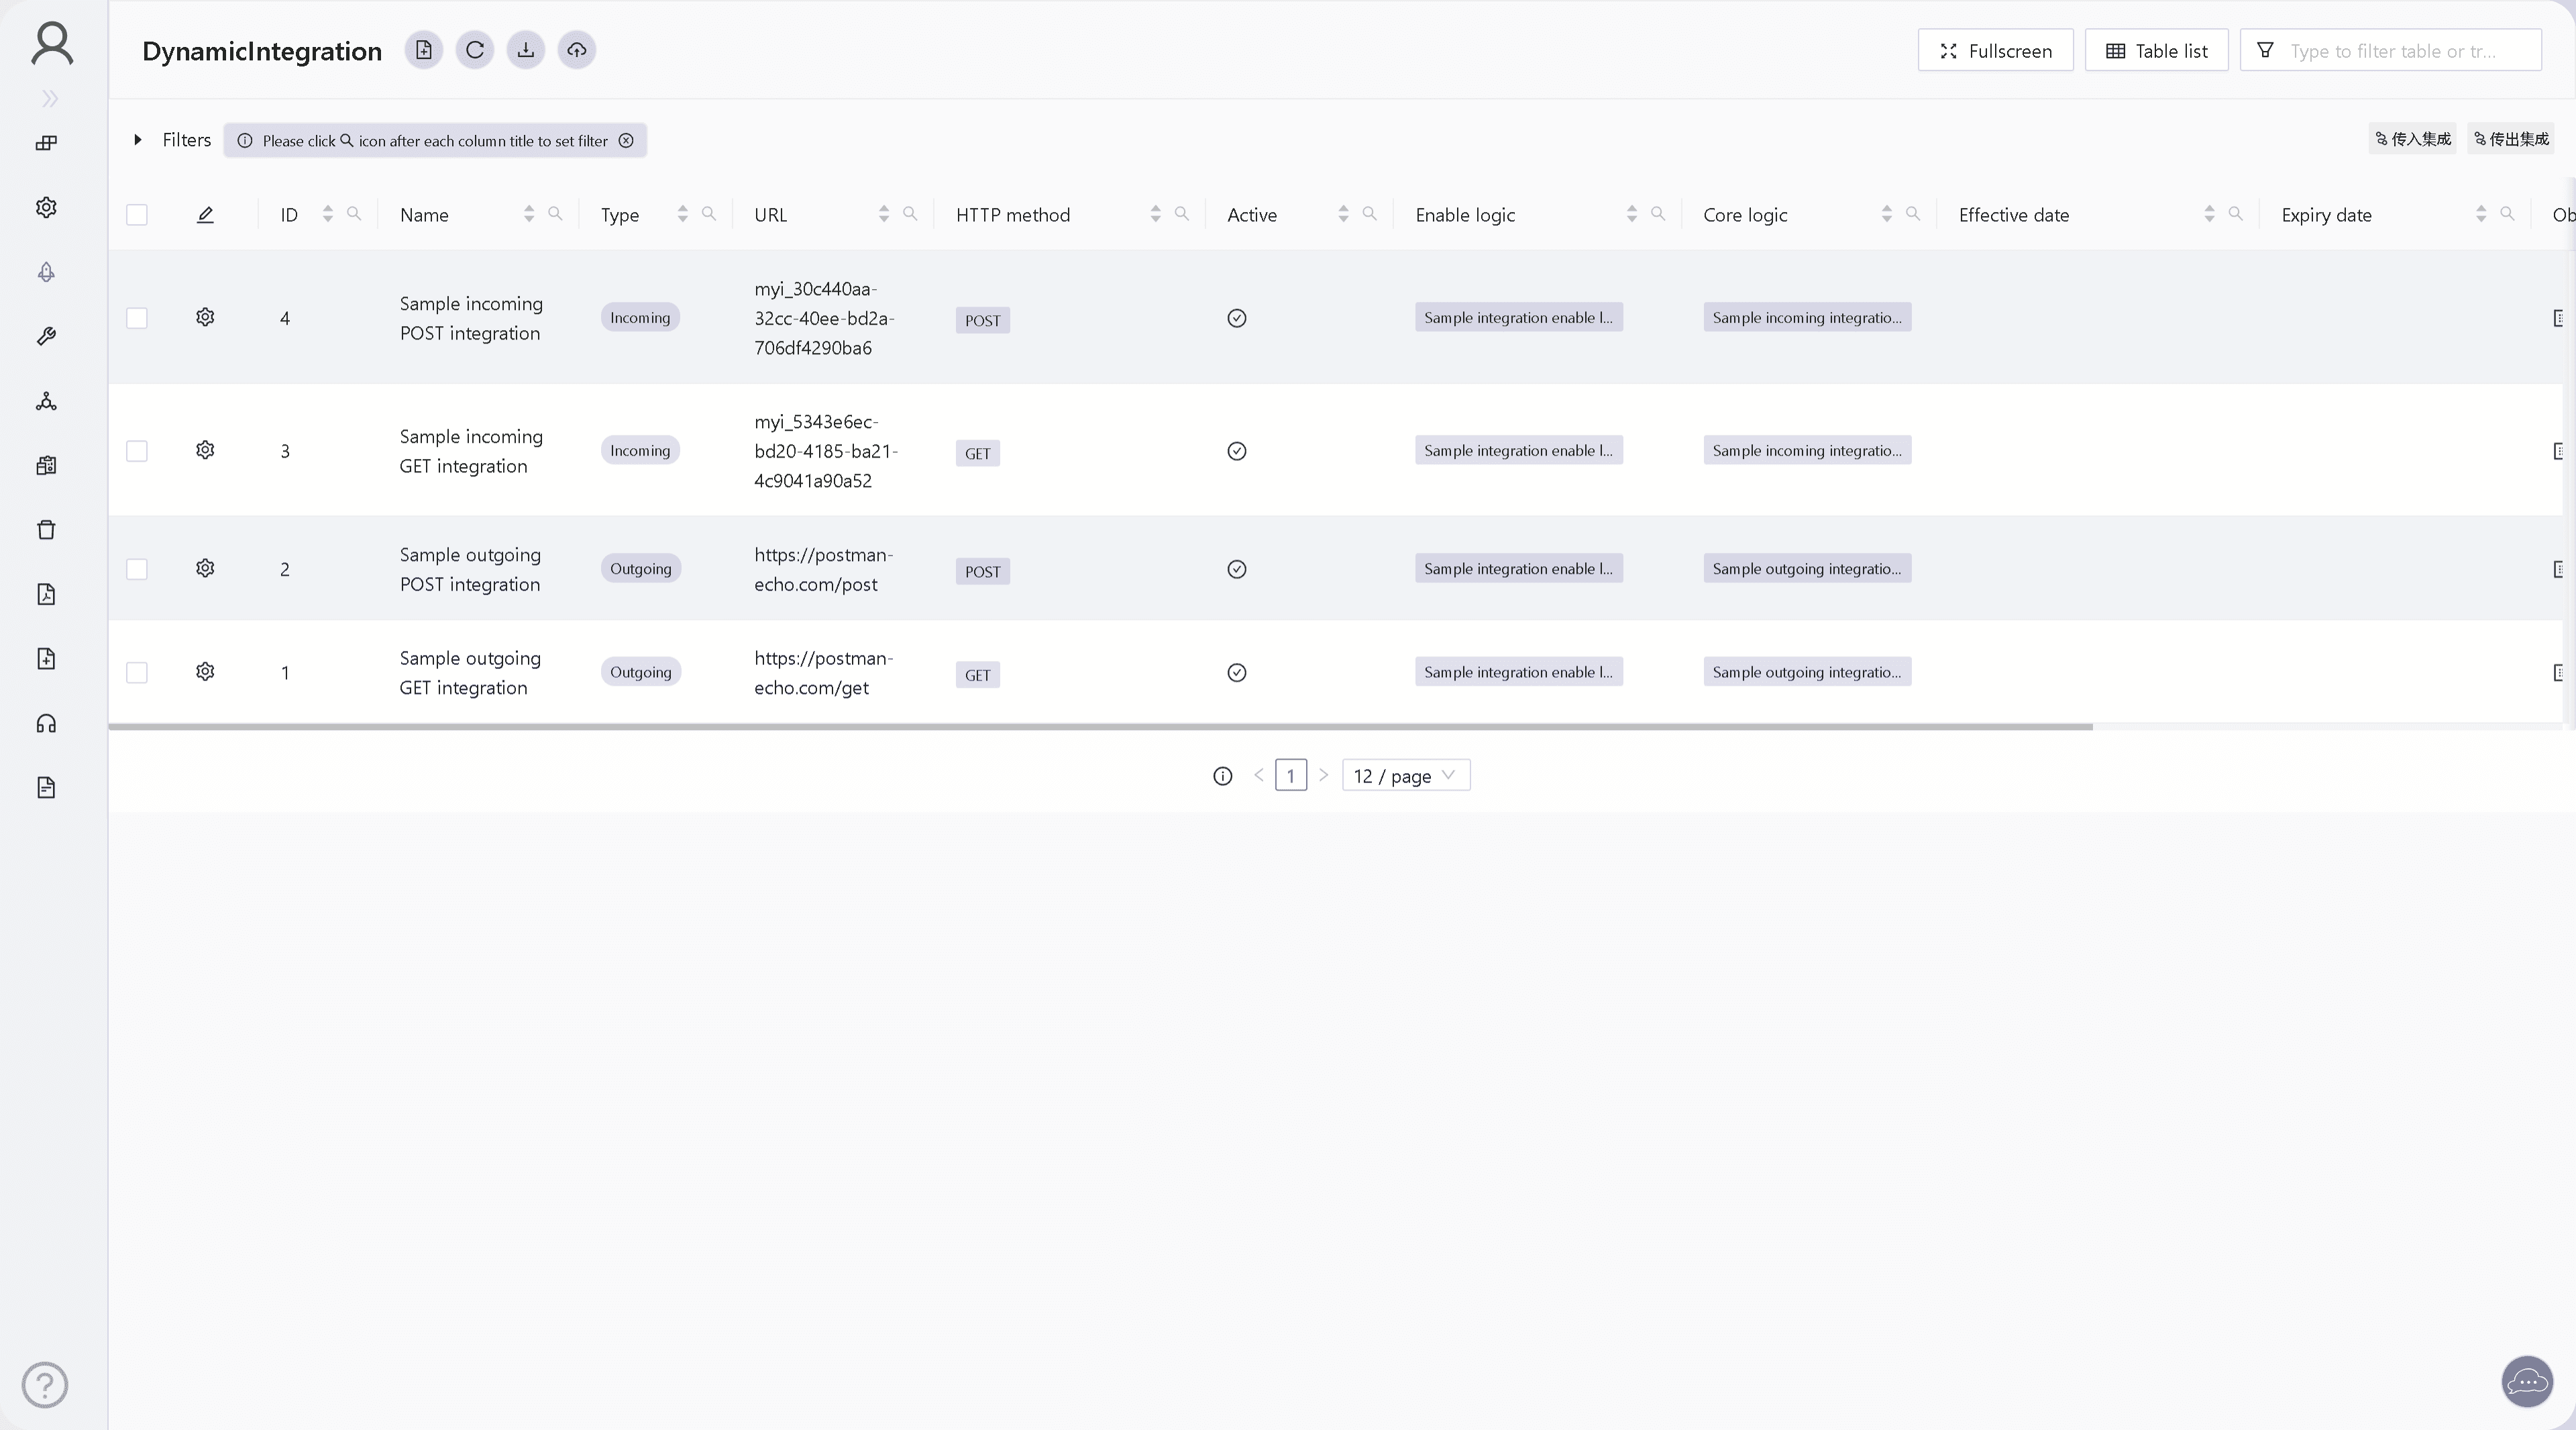The height and width of the screenshot is (1430, 2576).
Task: Click the upload/deploy icon in toolbar
Action: coord(576,49)
